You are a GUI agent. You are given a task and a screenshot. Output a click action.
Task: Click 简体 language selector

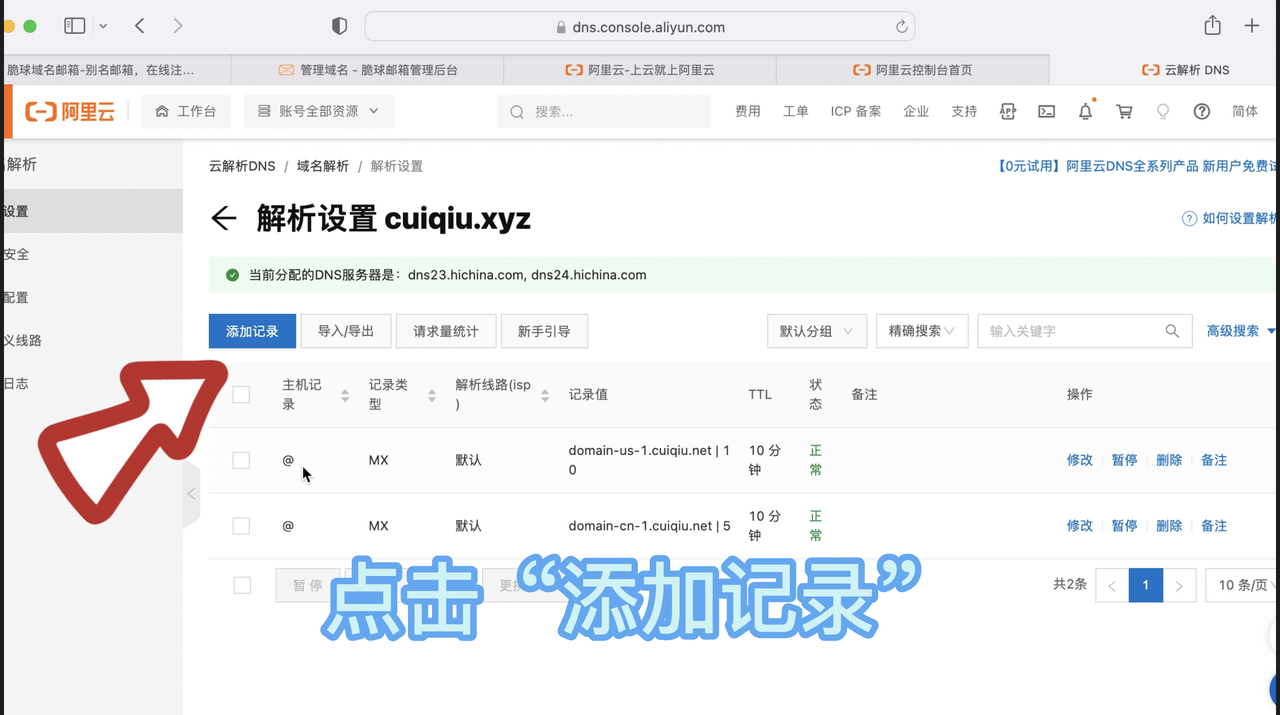pos(1245,111)
